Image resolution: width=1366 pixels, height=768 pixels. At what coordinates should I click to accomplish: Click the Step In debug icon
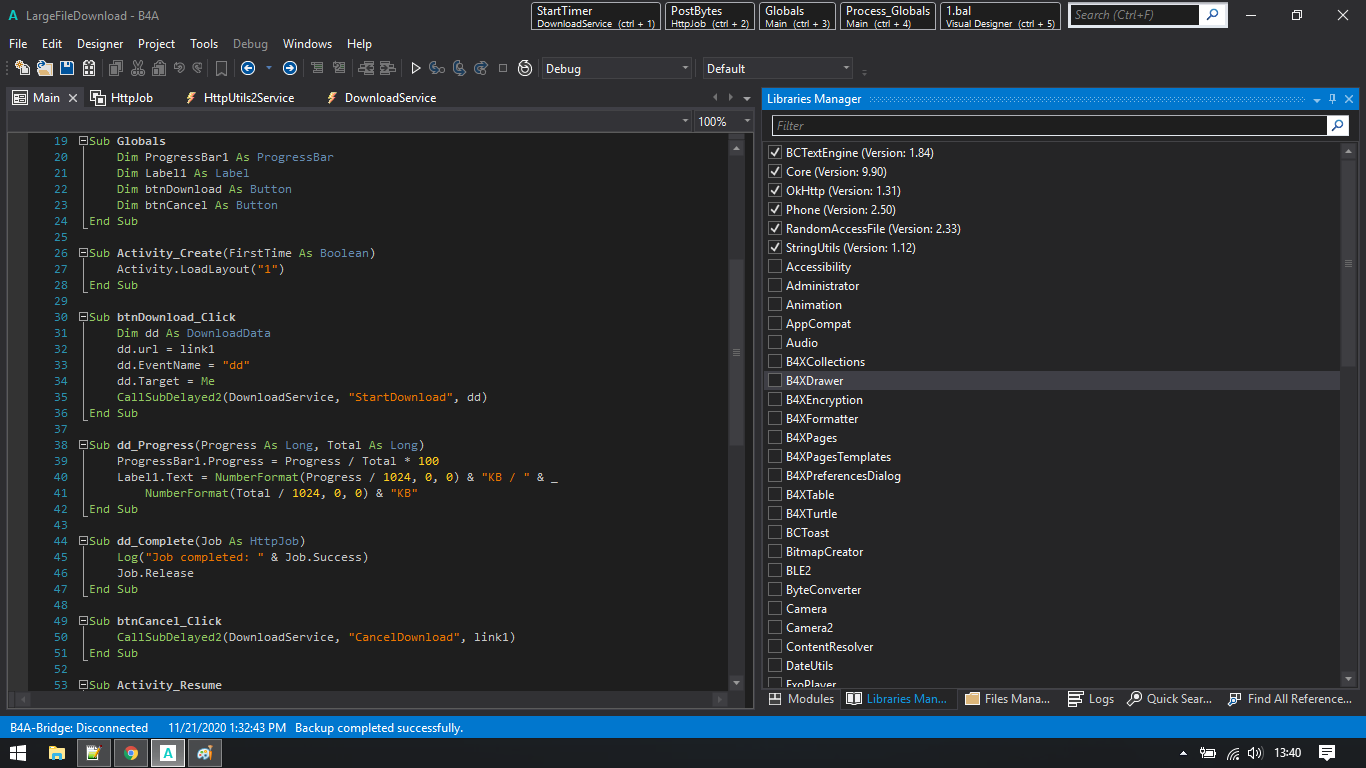pyautogui.click(x=437, y=68)
